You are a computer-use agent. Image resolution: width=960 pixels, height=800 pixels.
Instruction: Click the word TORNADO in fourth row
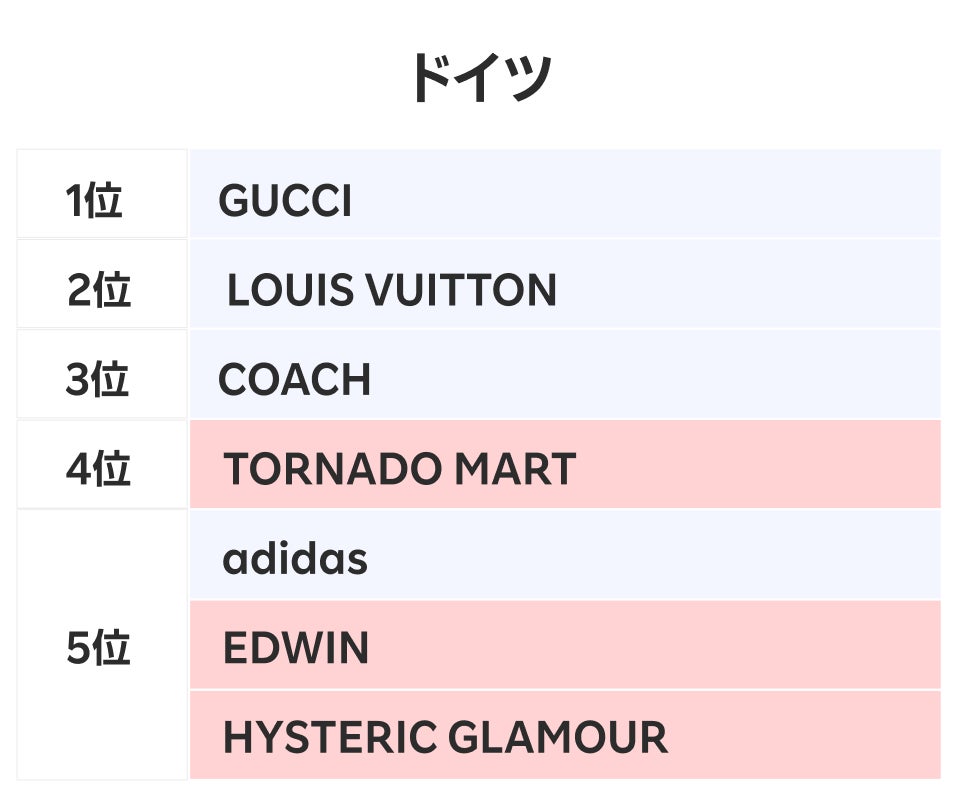[330, 470]
